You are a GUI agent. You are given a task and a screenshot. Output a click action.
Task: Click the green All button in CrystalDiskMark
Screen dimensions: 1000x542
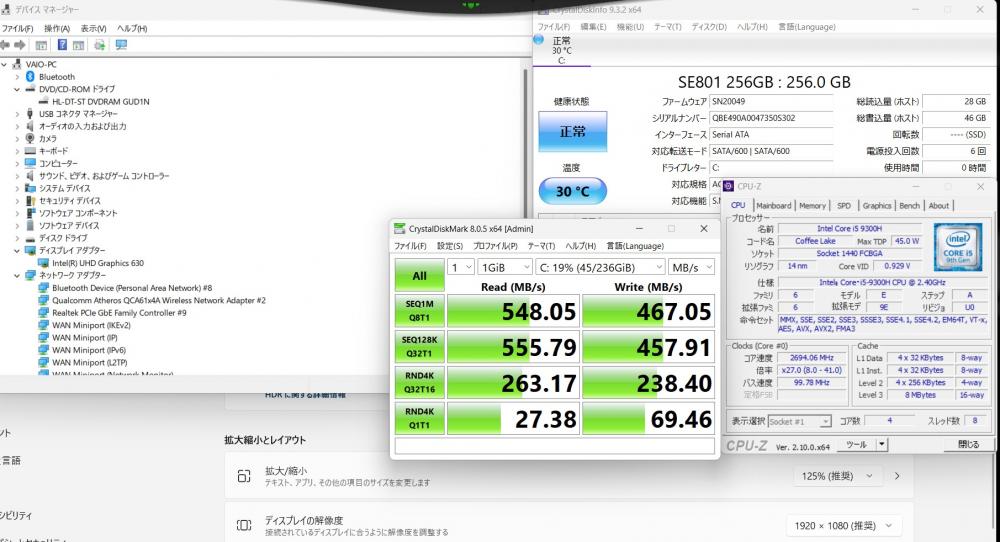419,275
